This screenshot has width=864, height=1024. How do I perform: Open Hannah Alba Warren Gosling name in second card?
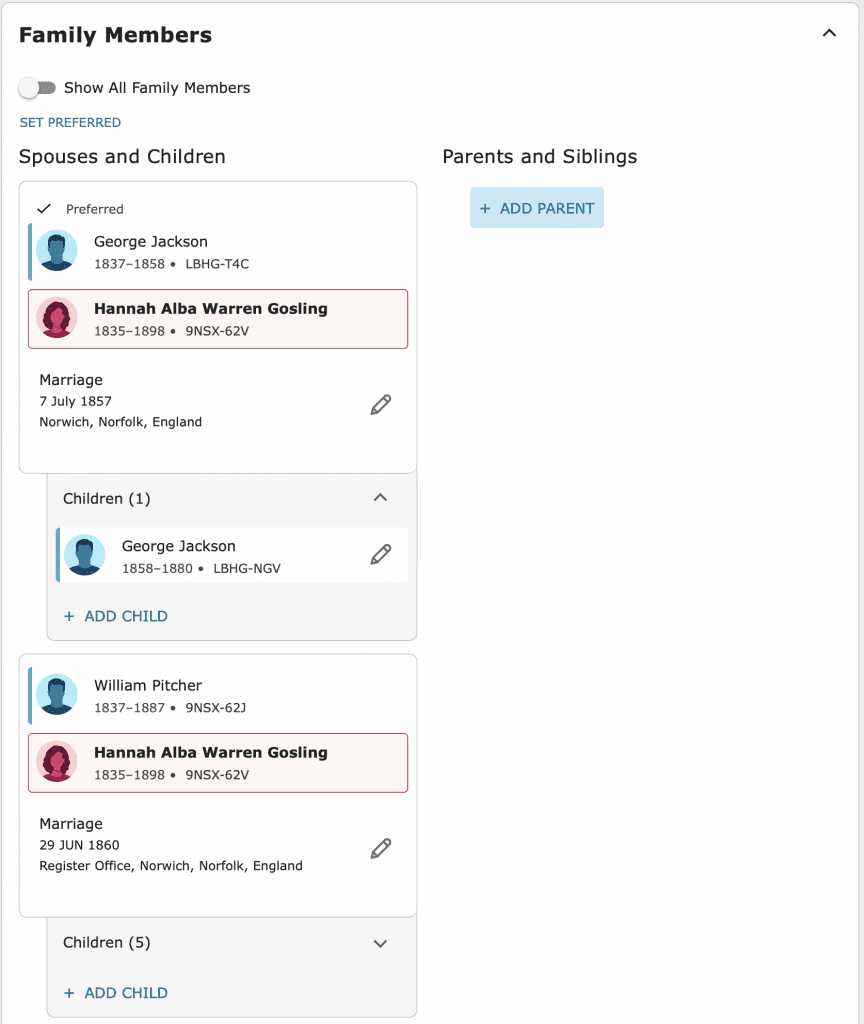[x=211, y=752]
